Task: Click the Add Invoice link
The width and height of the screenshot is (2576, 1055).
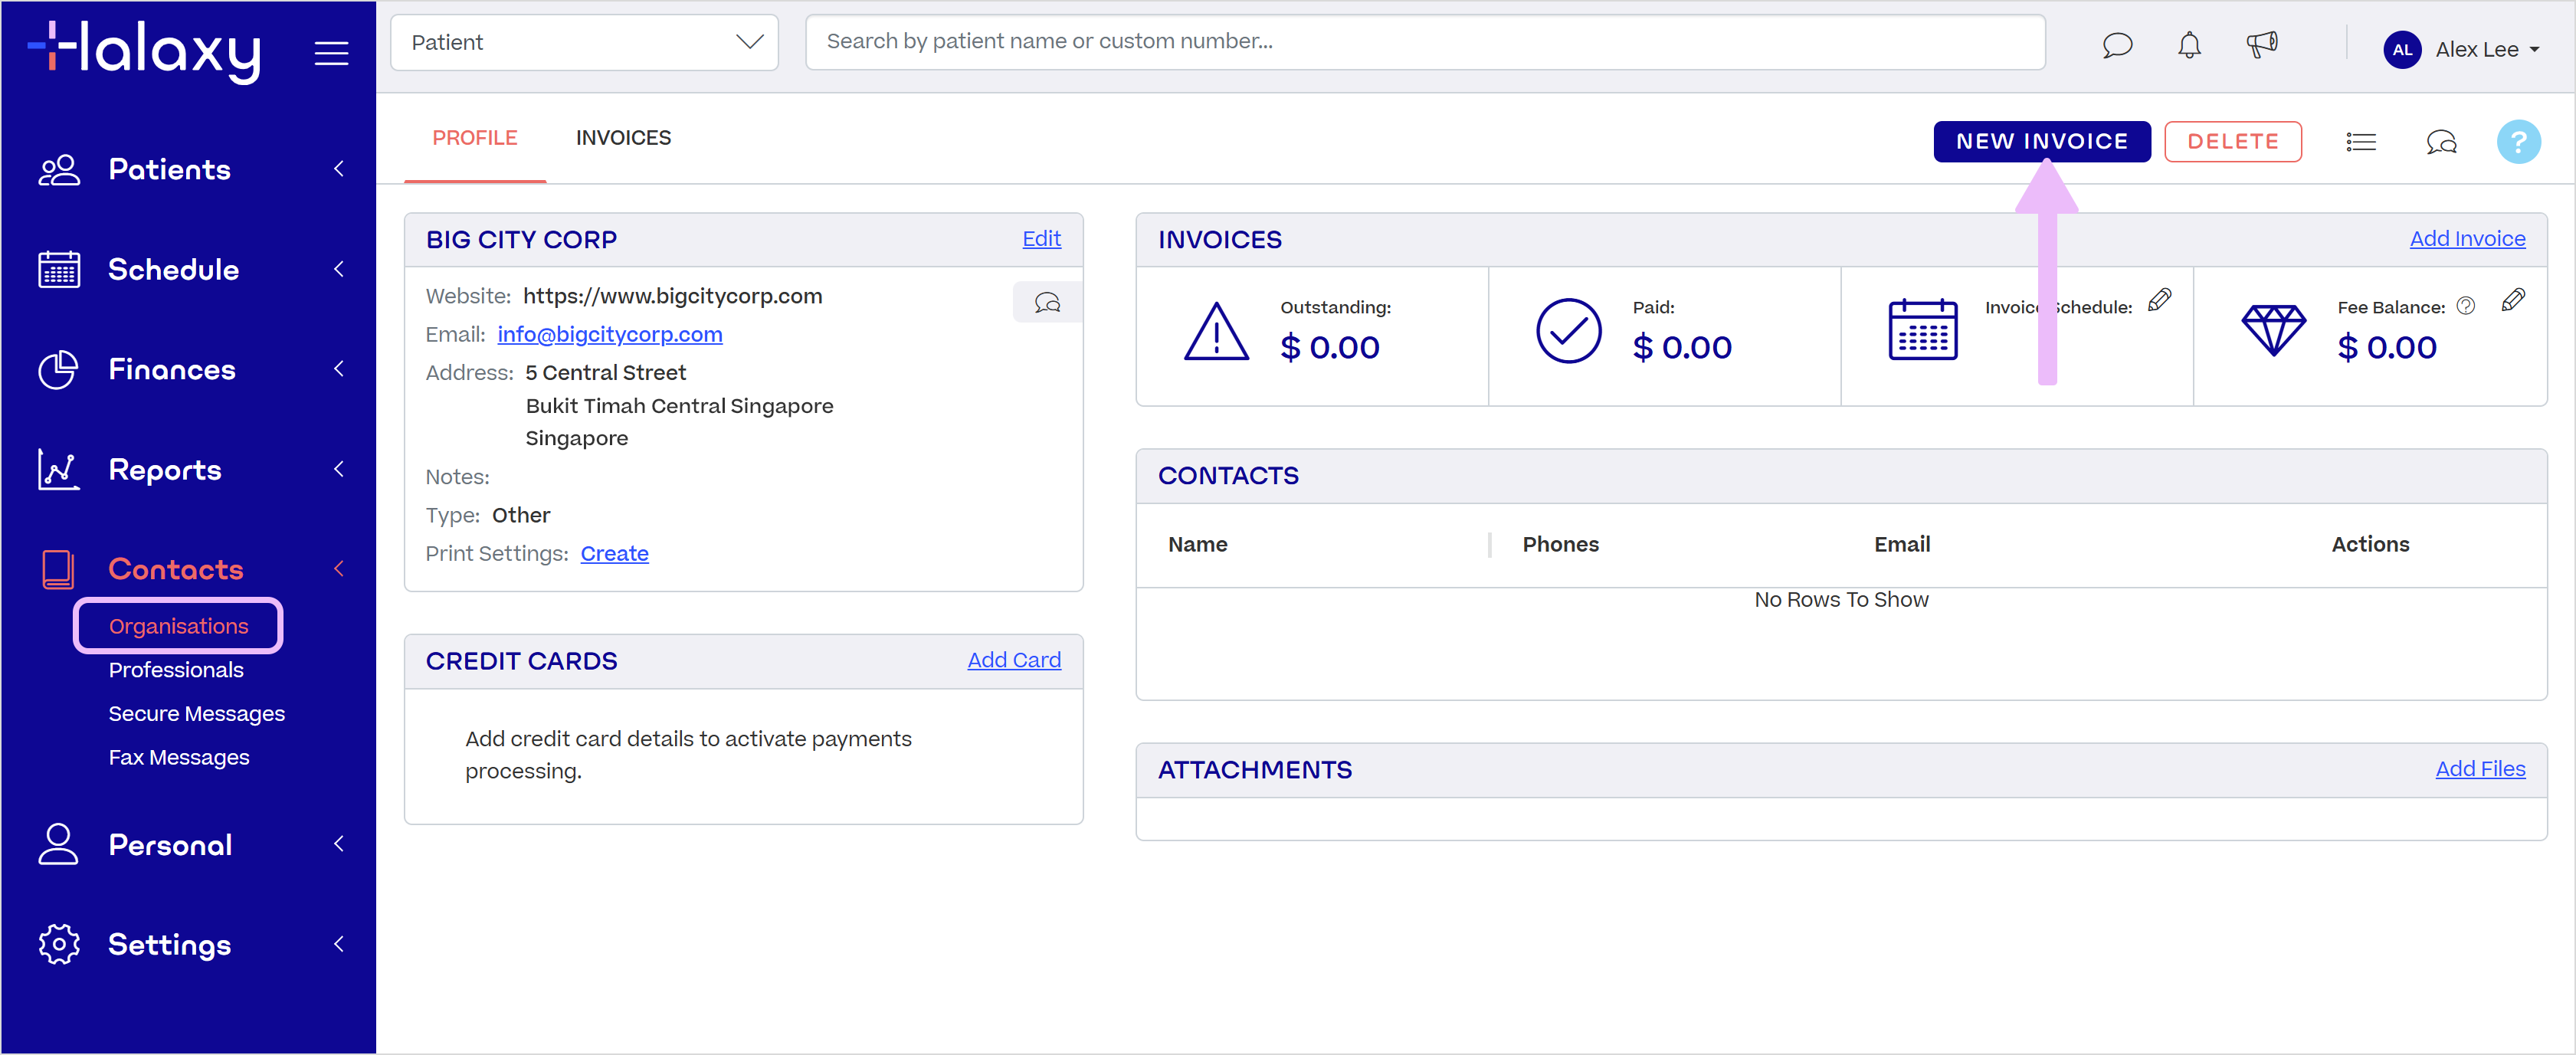Action: pyautogui.click(x=2467, y=239)
